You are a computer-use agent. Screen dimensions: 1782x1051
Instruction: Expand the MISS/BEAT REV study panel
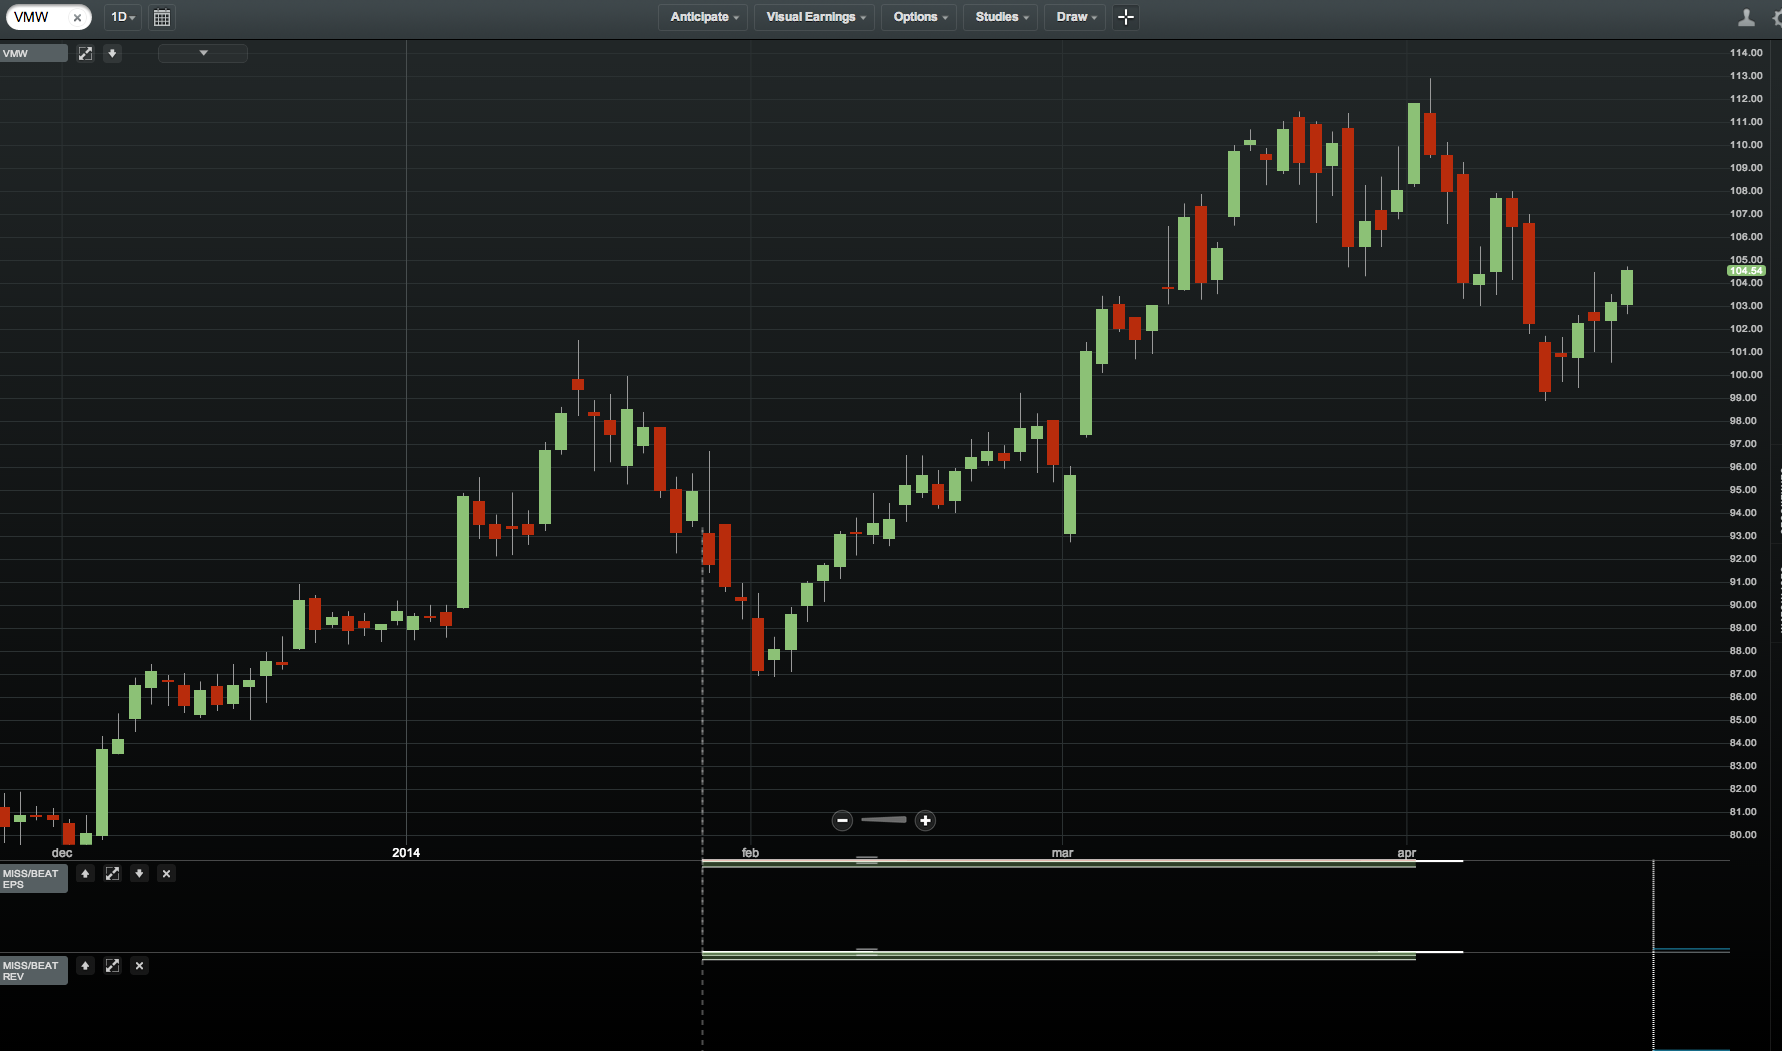112,966
